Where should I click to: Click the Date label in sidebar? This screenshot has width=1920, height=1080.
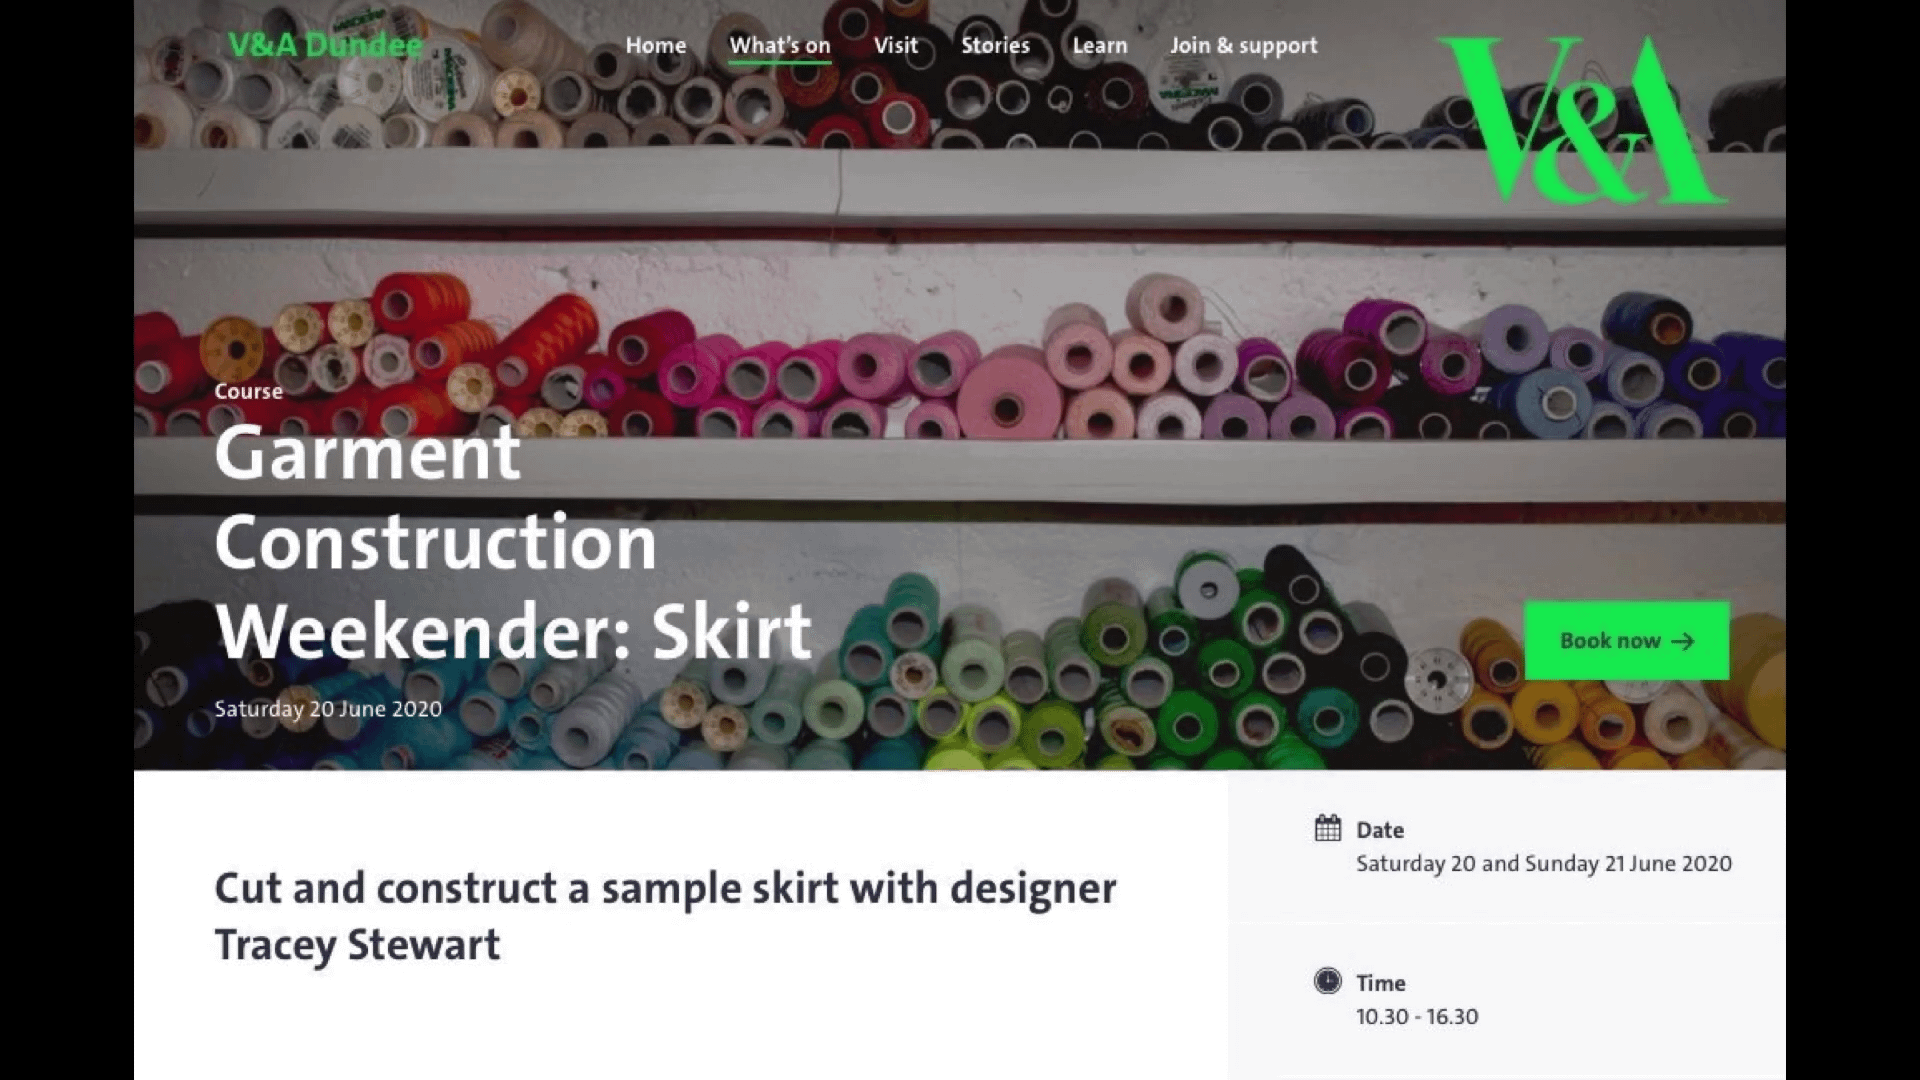pos(1380,830)
